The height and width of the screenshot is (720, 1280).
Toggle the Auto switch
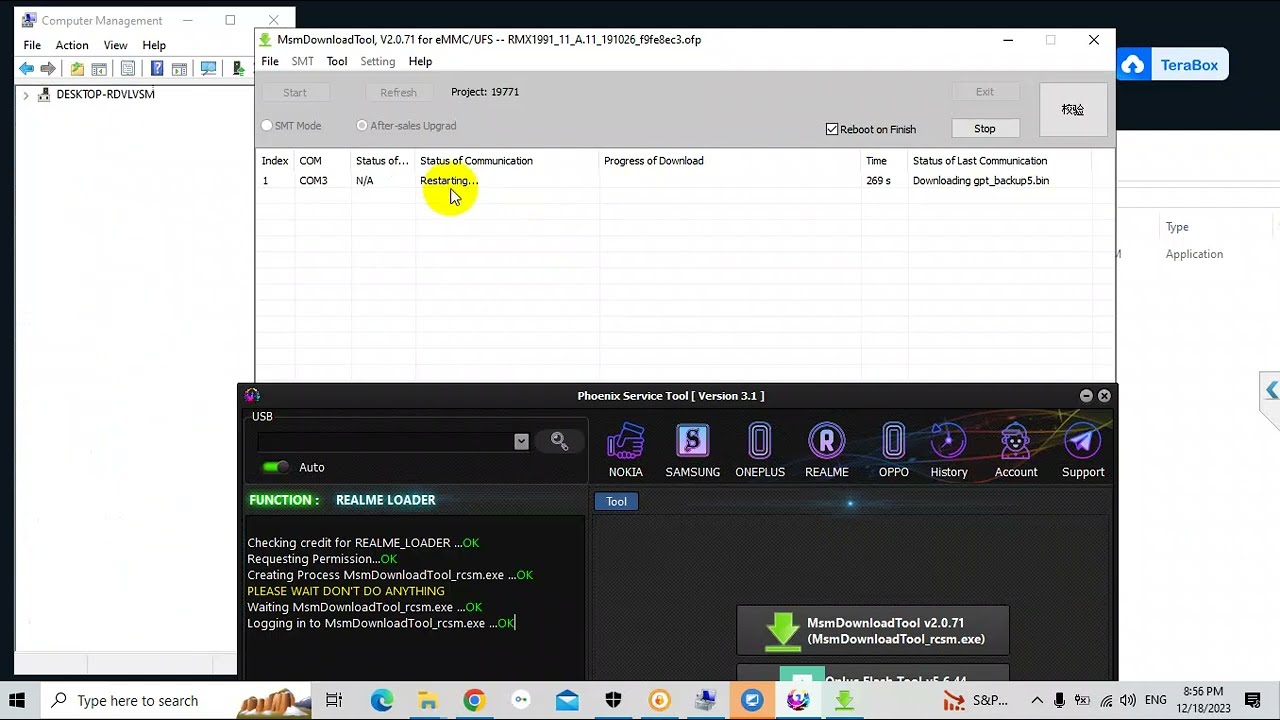pos(275,467)
